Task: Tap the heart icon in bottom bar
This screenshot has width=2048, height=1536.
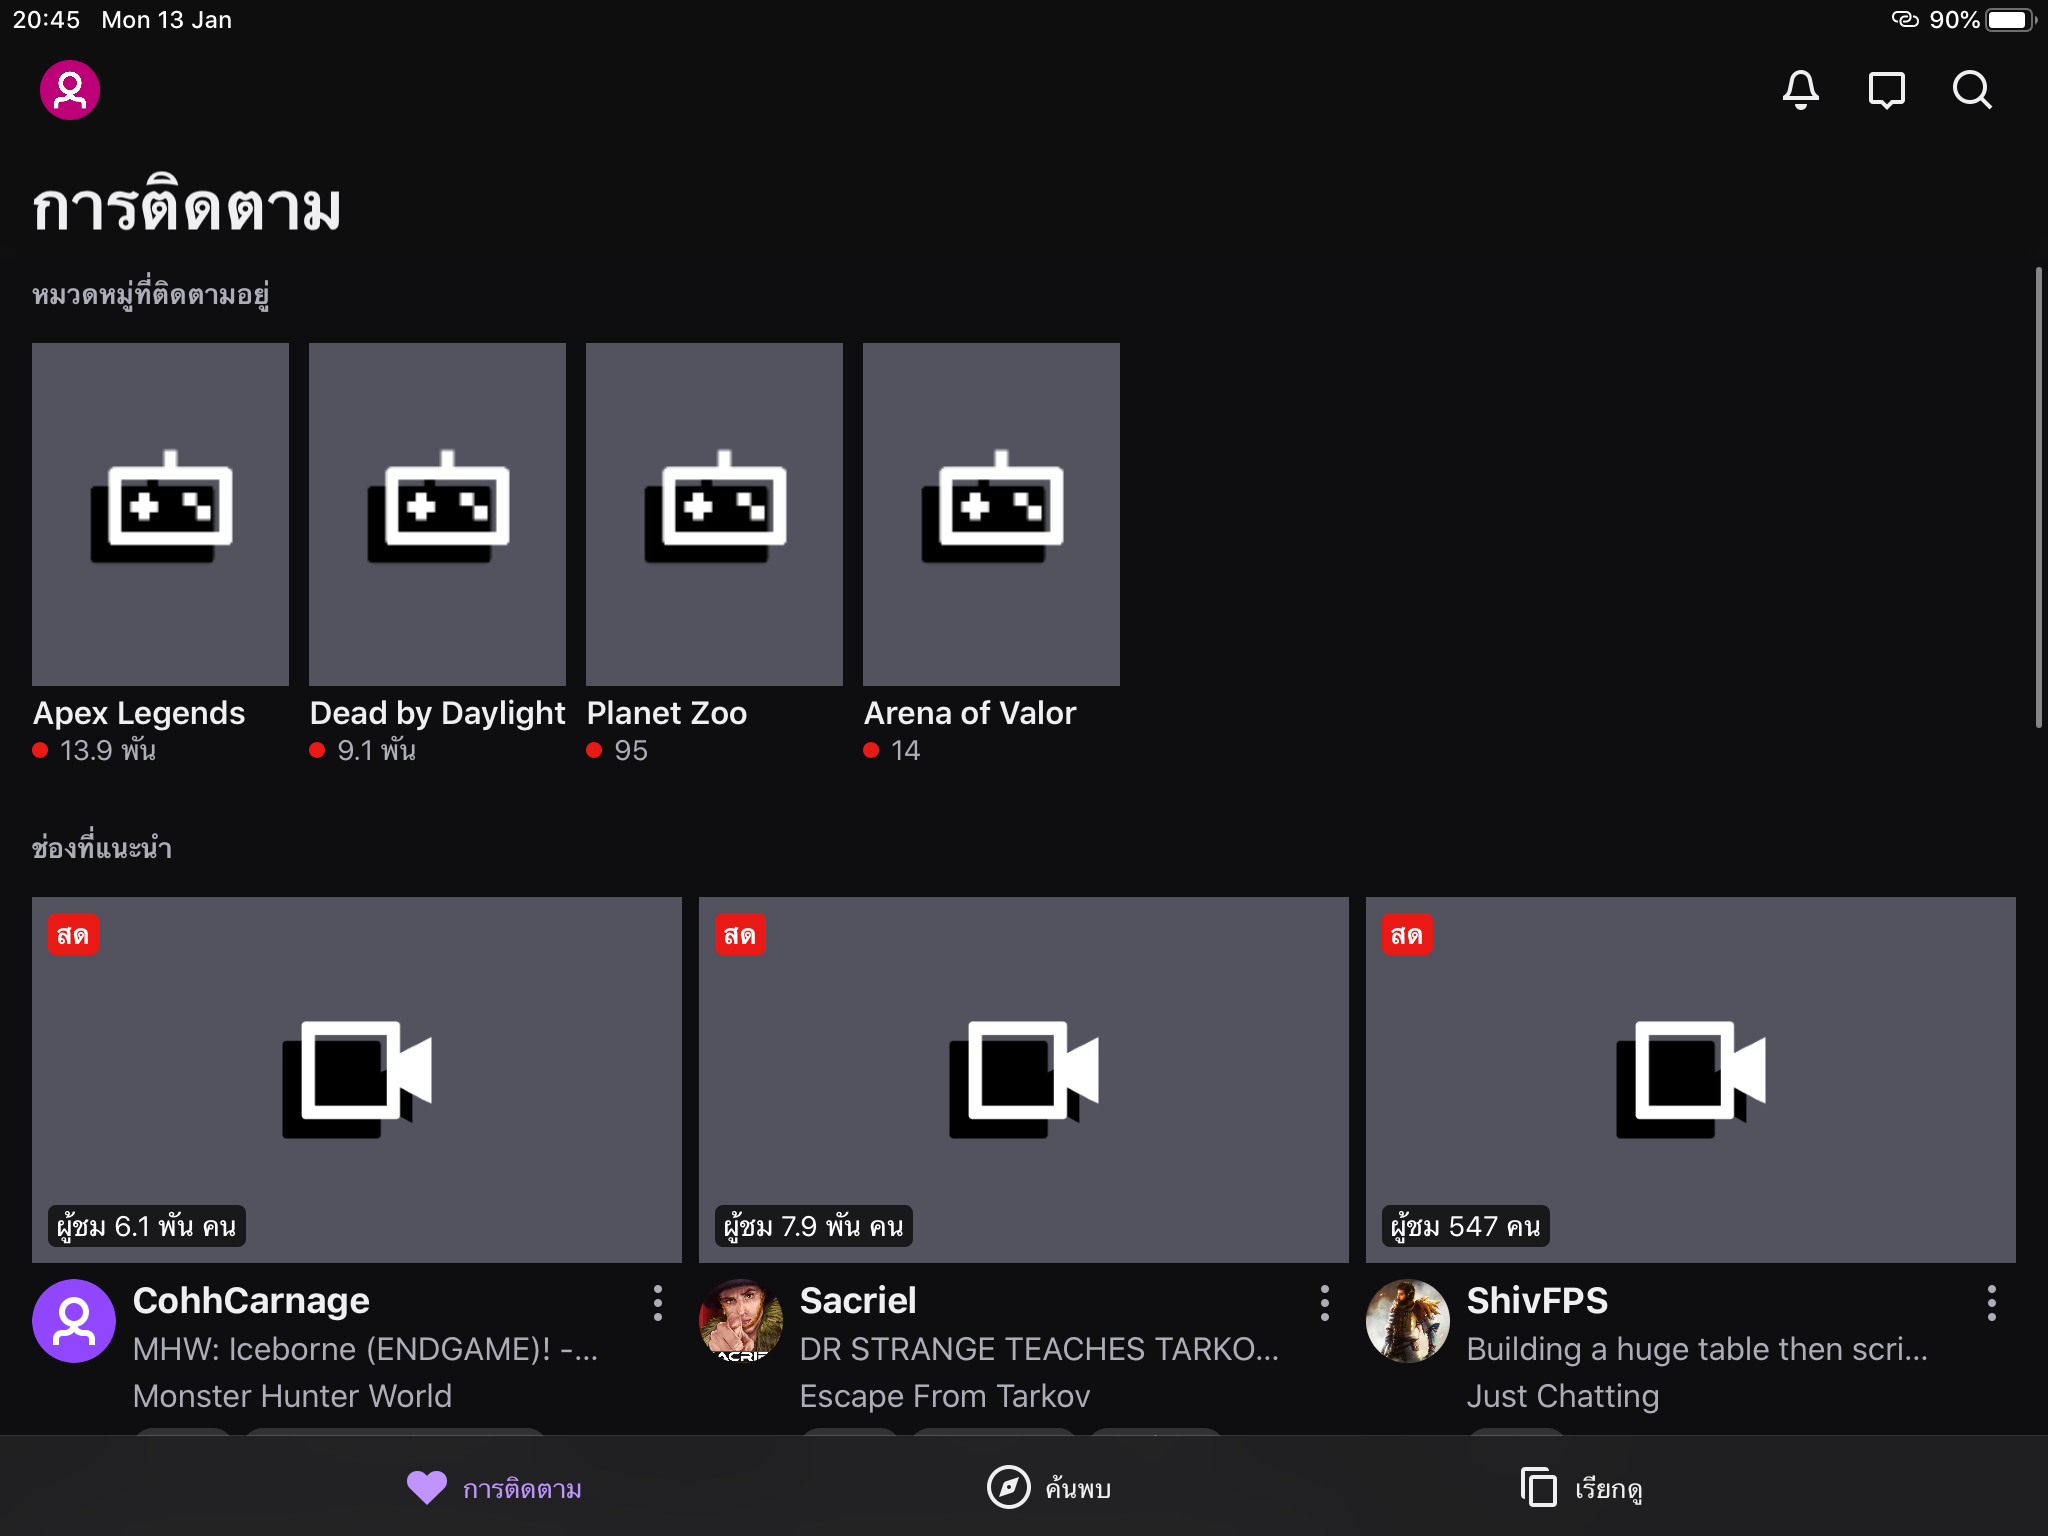Action: coord(427,1488)
